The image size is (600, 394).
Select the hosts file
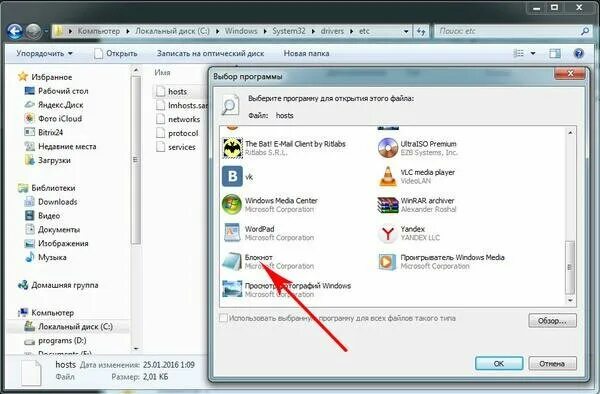coord(178,91)
